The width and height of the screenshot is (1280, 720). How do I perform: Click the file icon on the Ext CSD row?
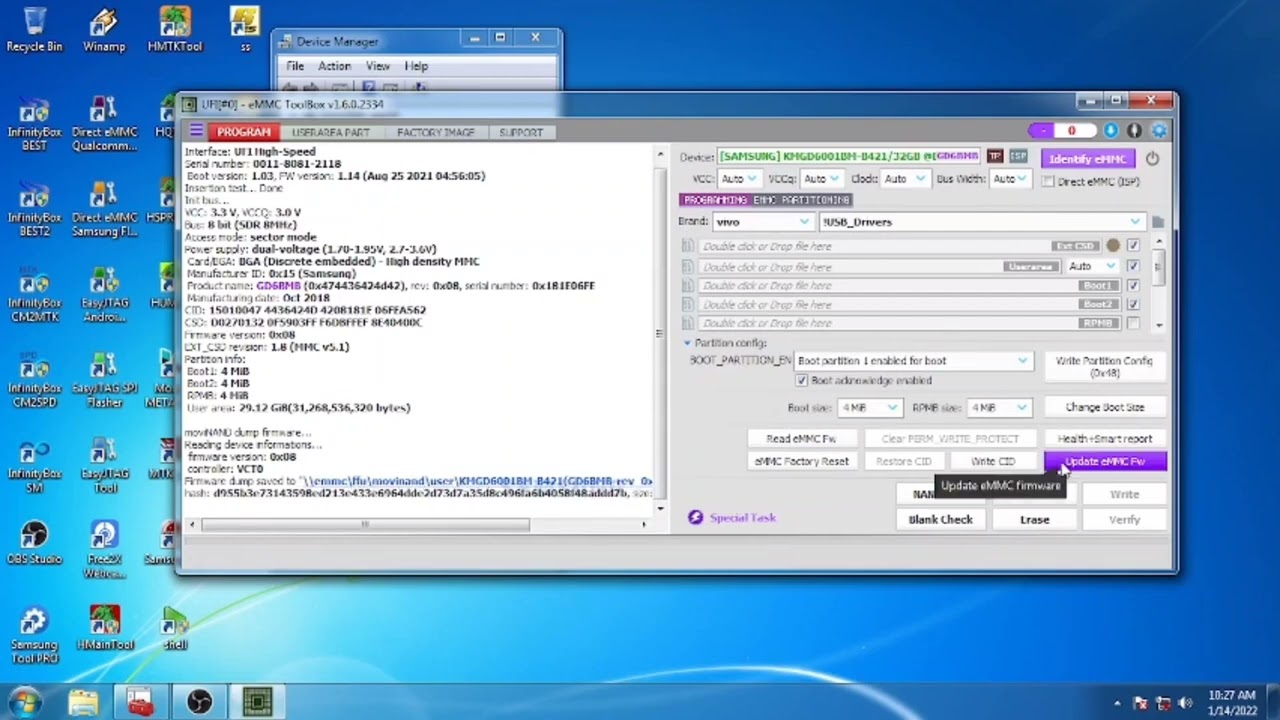[687, 246]
